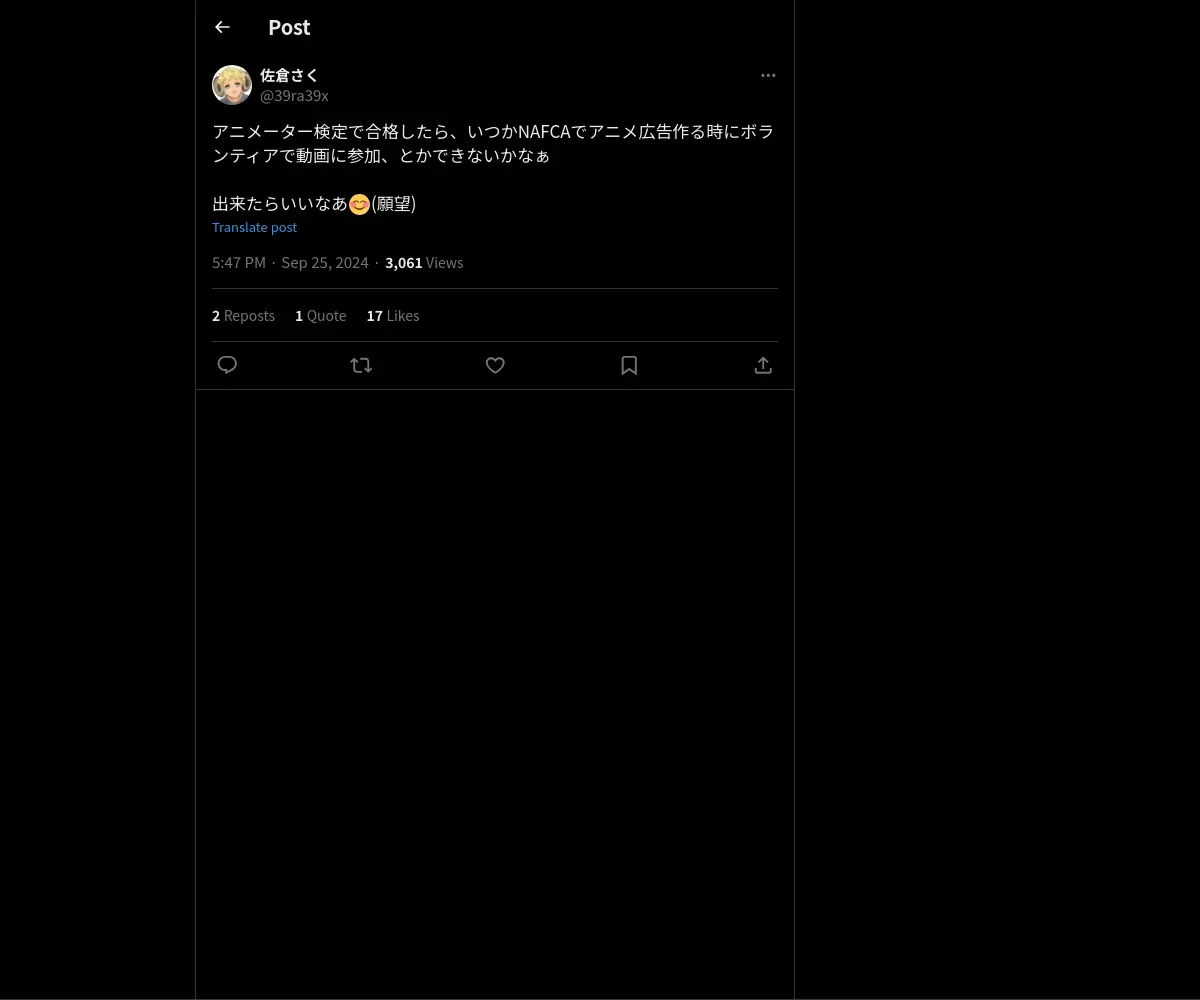This screenshot has width=1200, height=1000.
Task: Click the Sep 25, 2024 date
Action: (x=325, y=262)
